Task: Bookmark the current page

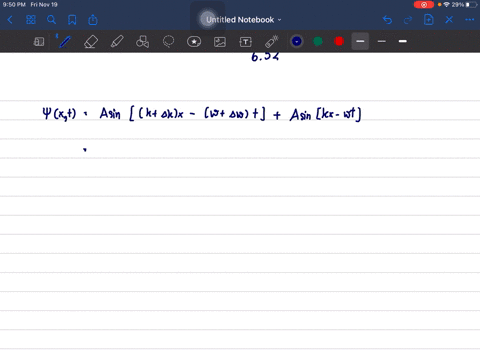Action: point(72,20)
